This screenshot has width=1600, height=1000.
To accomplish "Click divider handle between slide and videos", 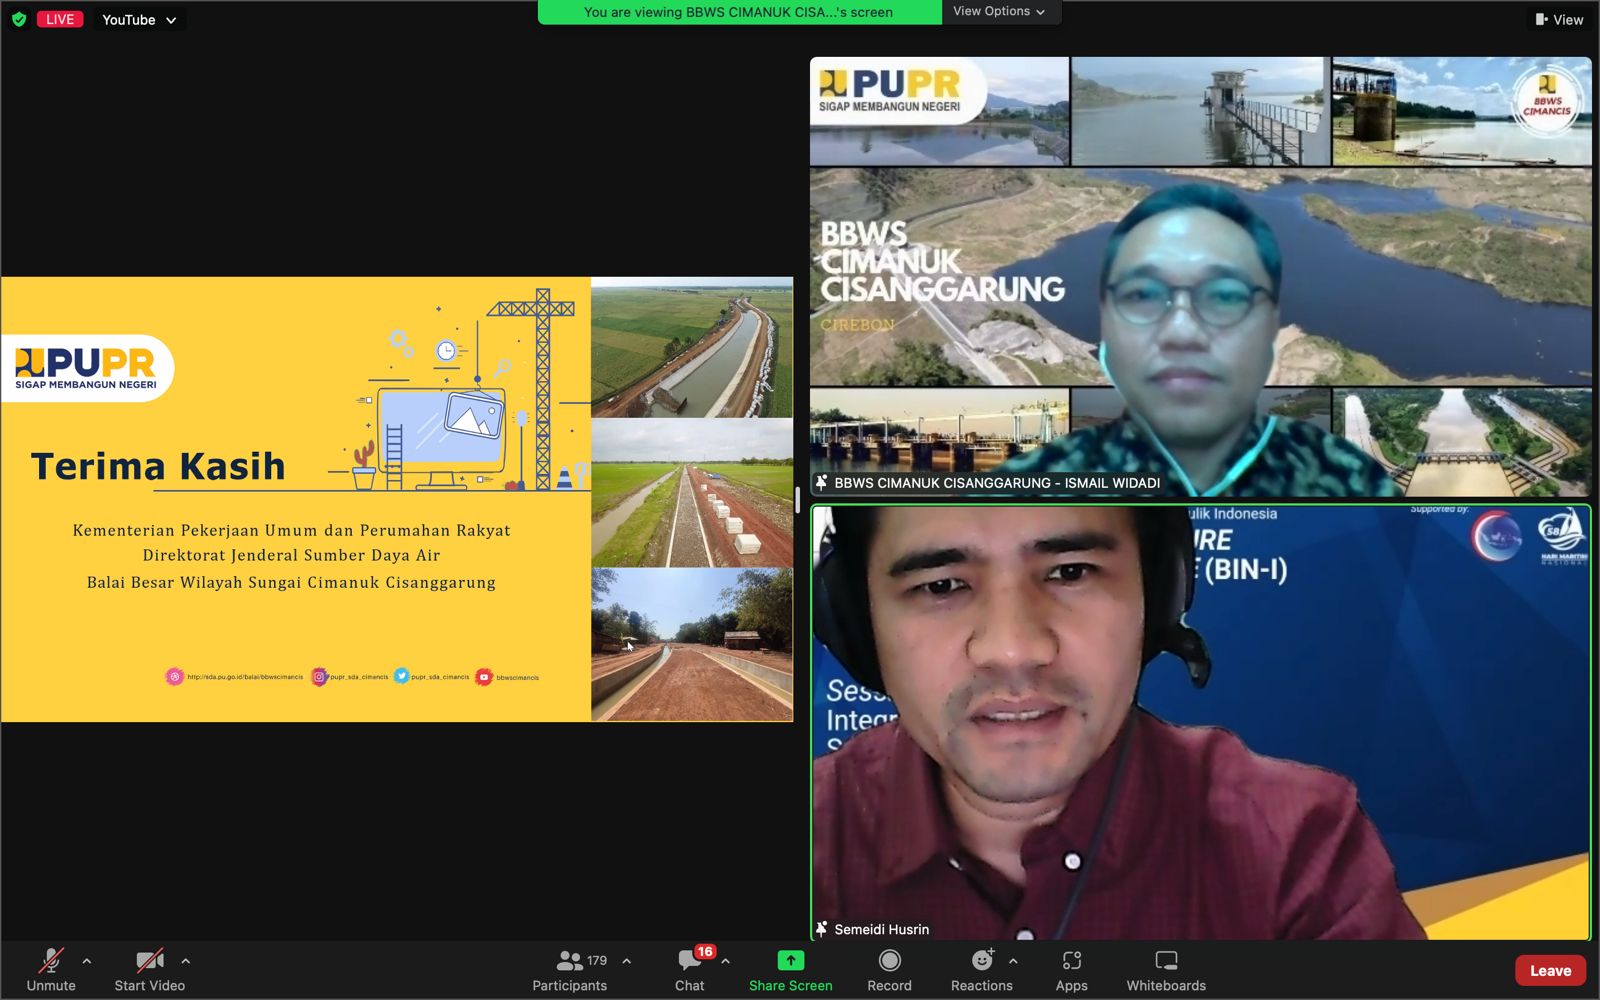I will click(x=798, y=500).
